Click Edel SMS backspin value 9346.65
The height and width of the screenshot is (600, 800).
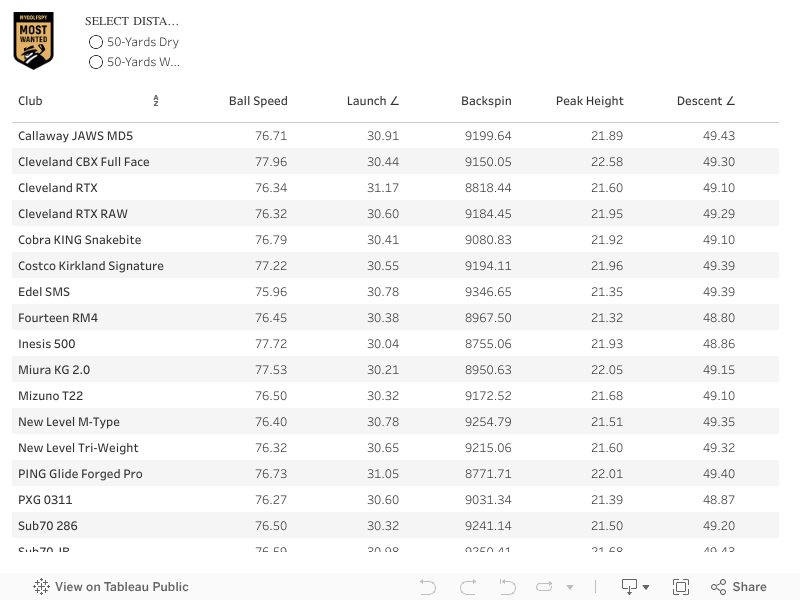pyautogui.click(x=488, y=292)
